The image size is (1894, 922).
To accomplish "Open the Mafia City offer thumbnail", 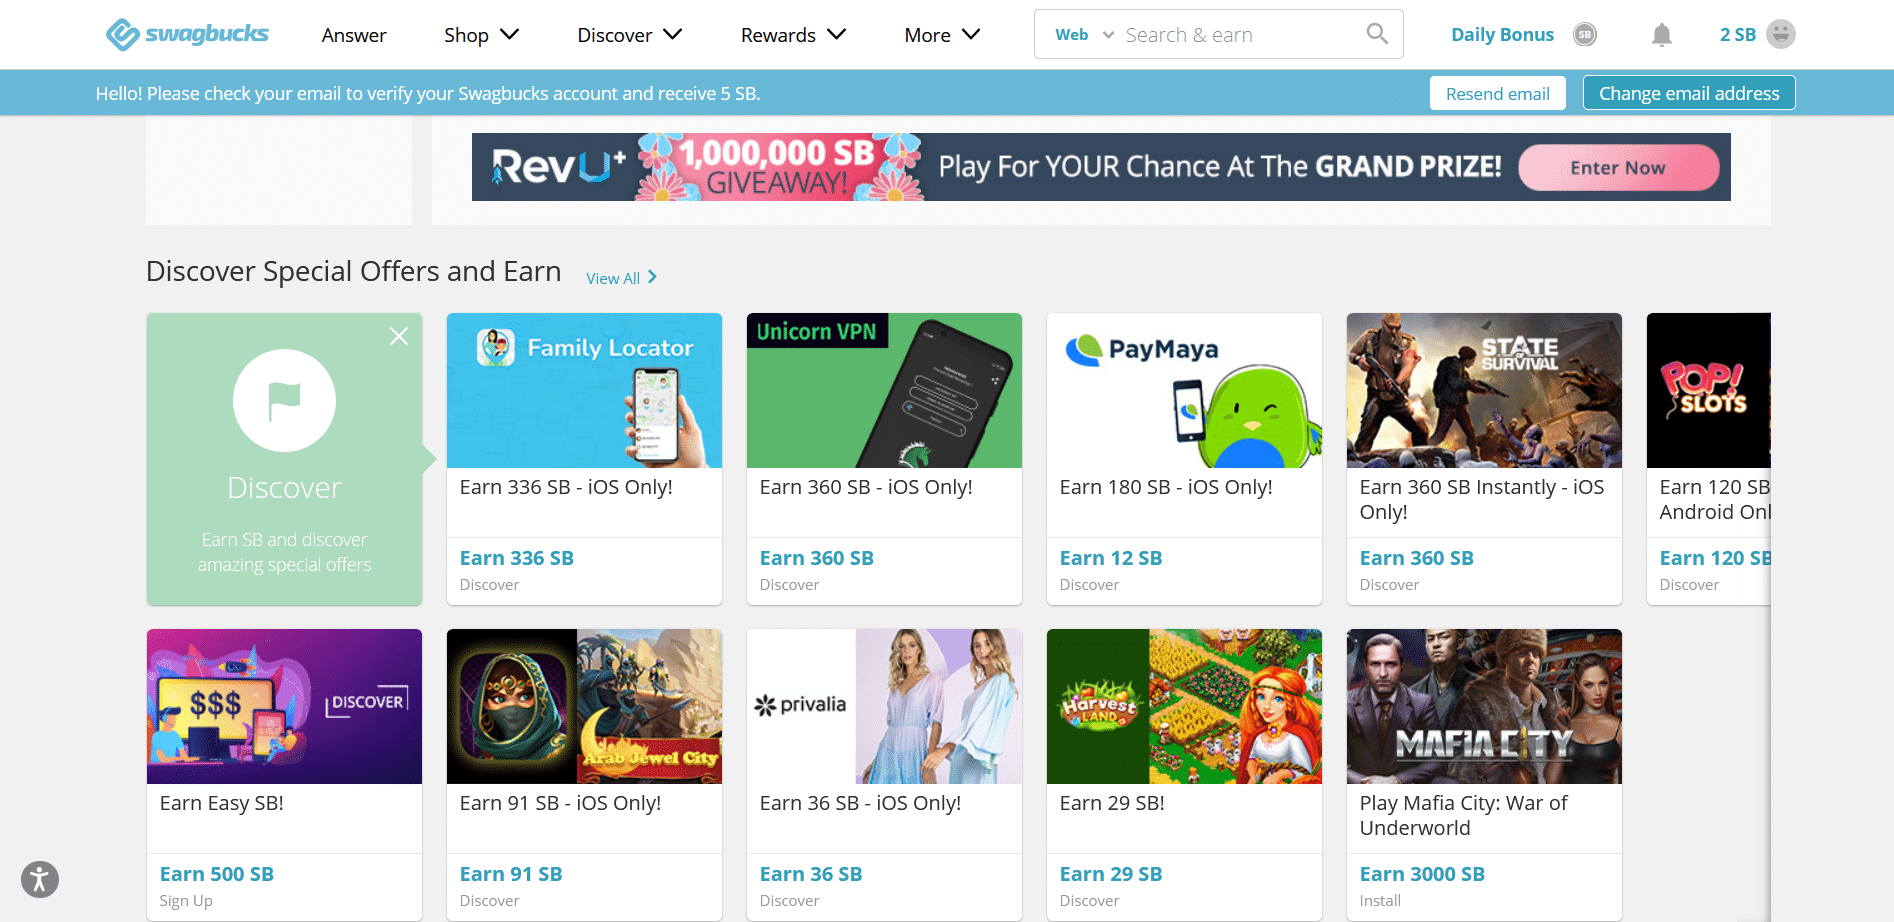I will (1484, 706).
